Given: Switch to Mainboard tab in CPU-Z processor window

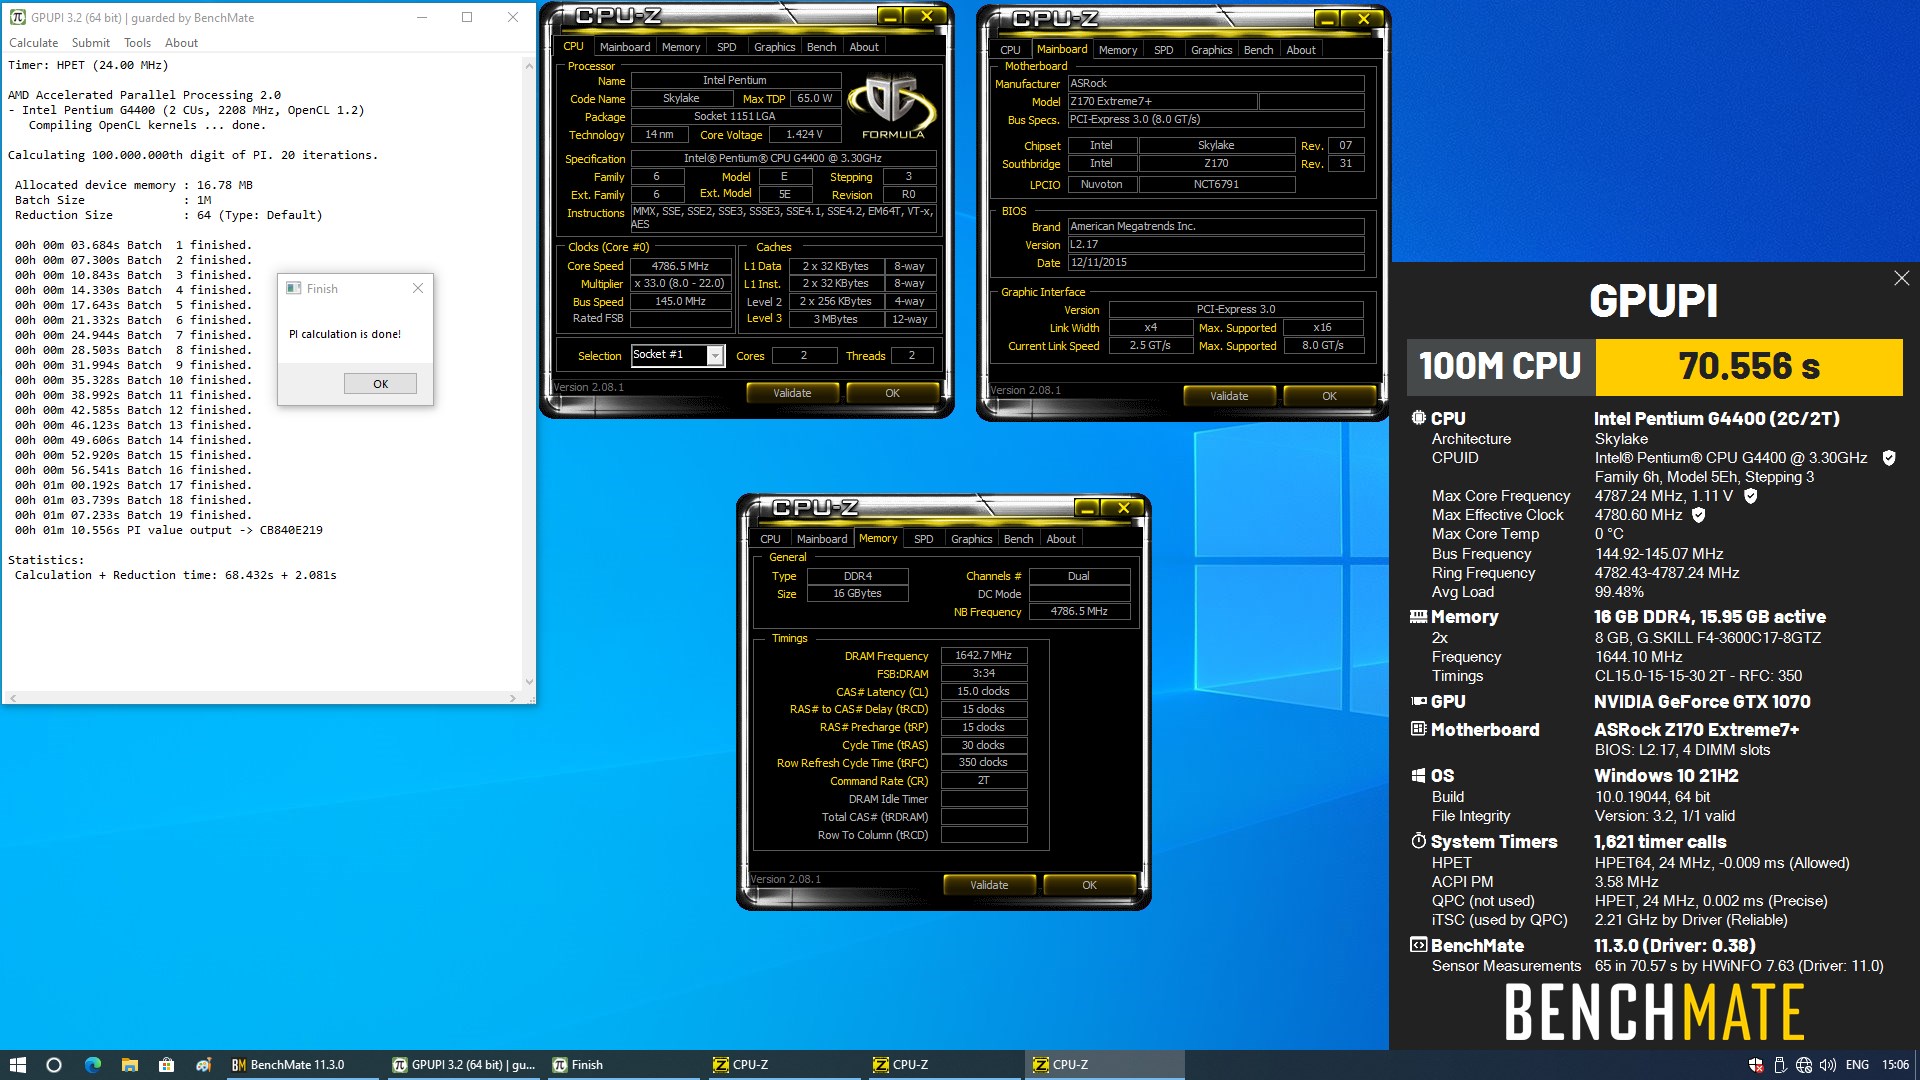Looking at the screenshot, I should click(x=624, y=47).
